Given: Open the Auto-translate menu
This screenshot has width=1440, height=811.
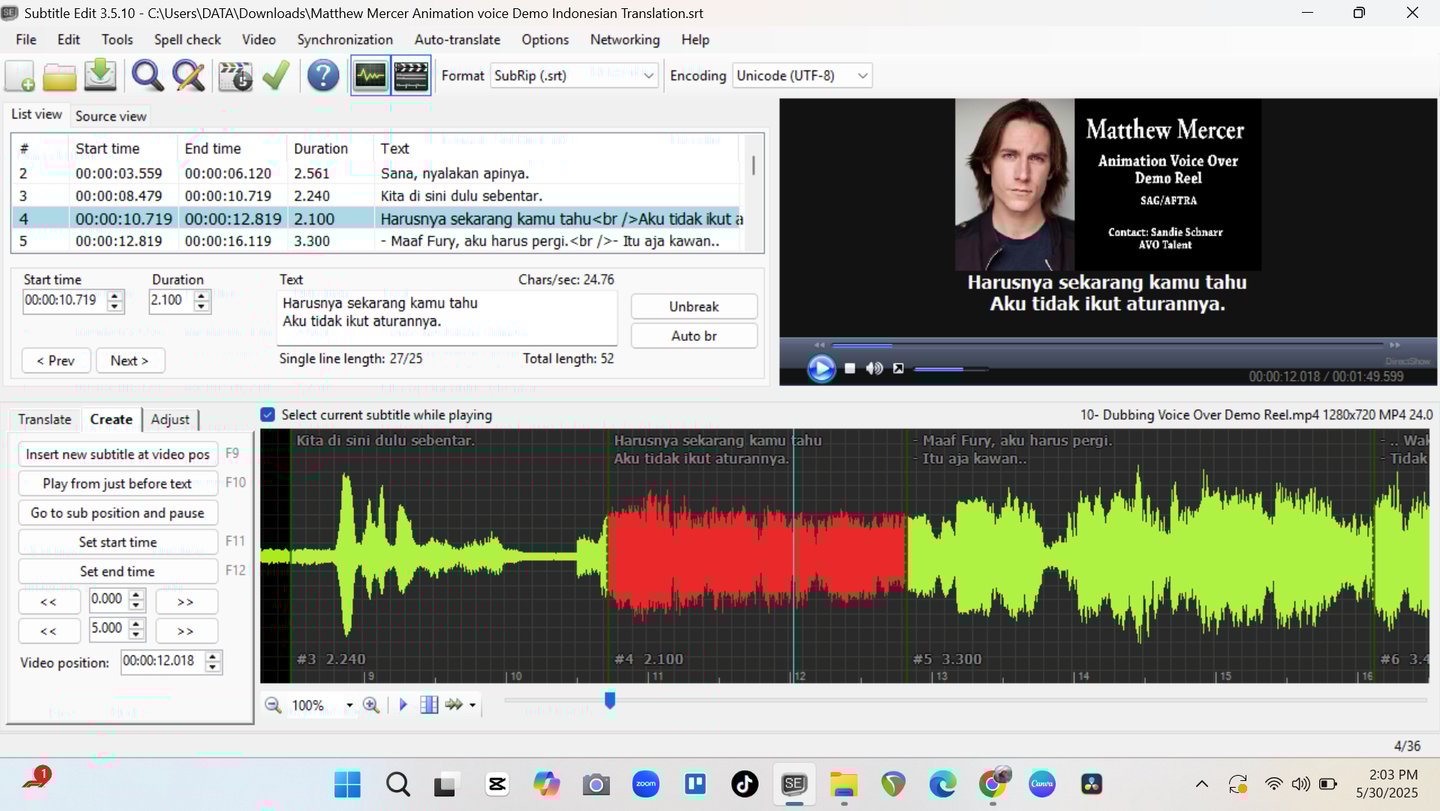Looking at the screenshot, I should coord(457,40).
